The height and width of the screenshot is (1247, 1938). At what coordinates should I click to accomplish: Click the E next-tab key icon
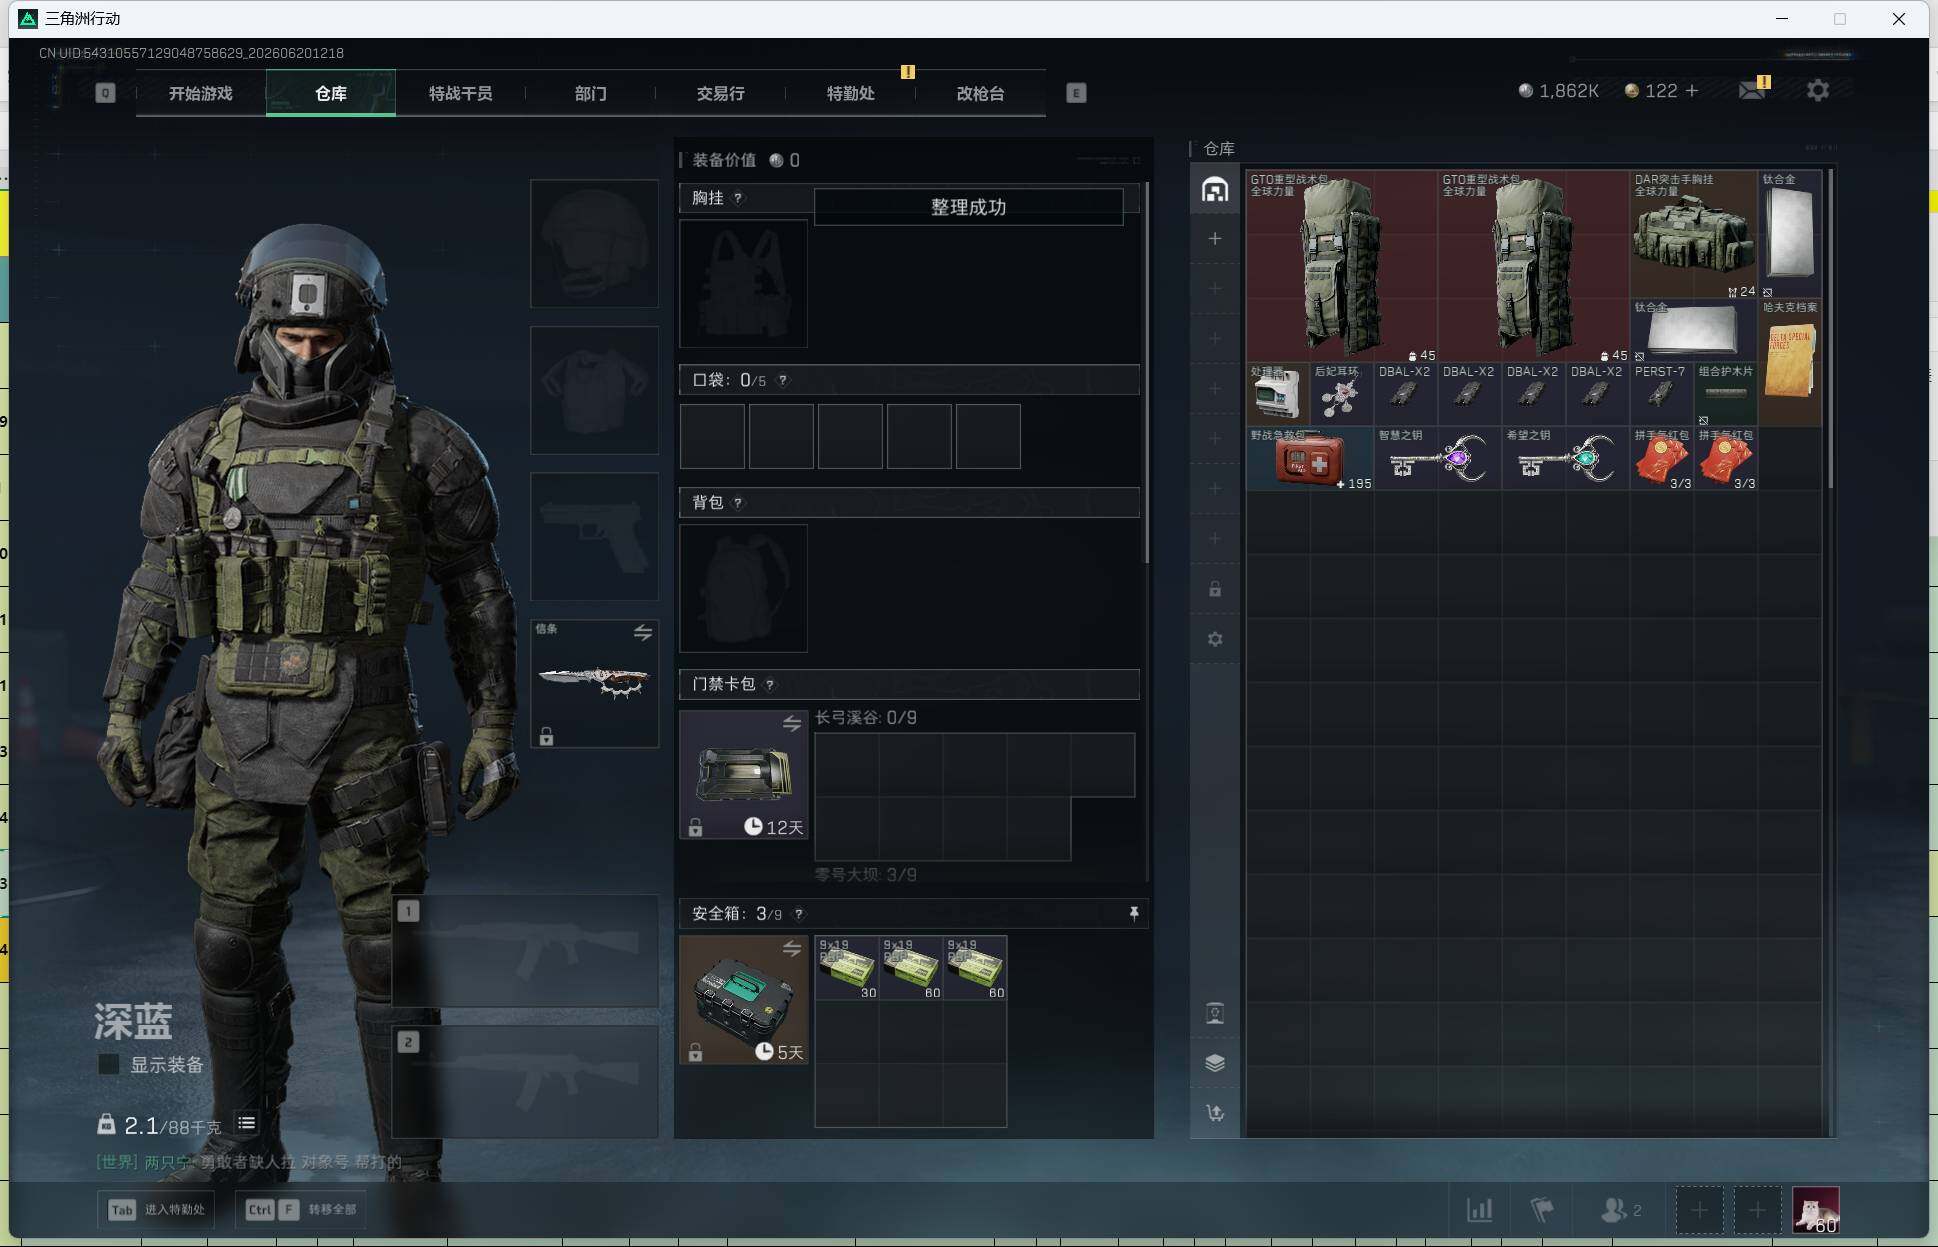point(1076,93)
